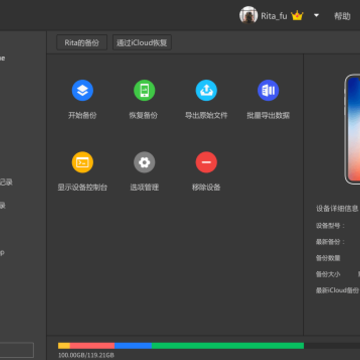The image size is (360, 360).
Task: Open the 帮助 menu
Action: [342, 16]
